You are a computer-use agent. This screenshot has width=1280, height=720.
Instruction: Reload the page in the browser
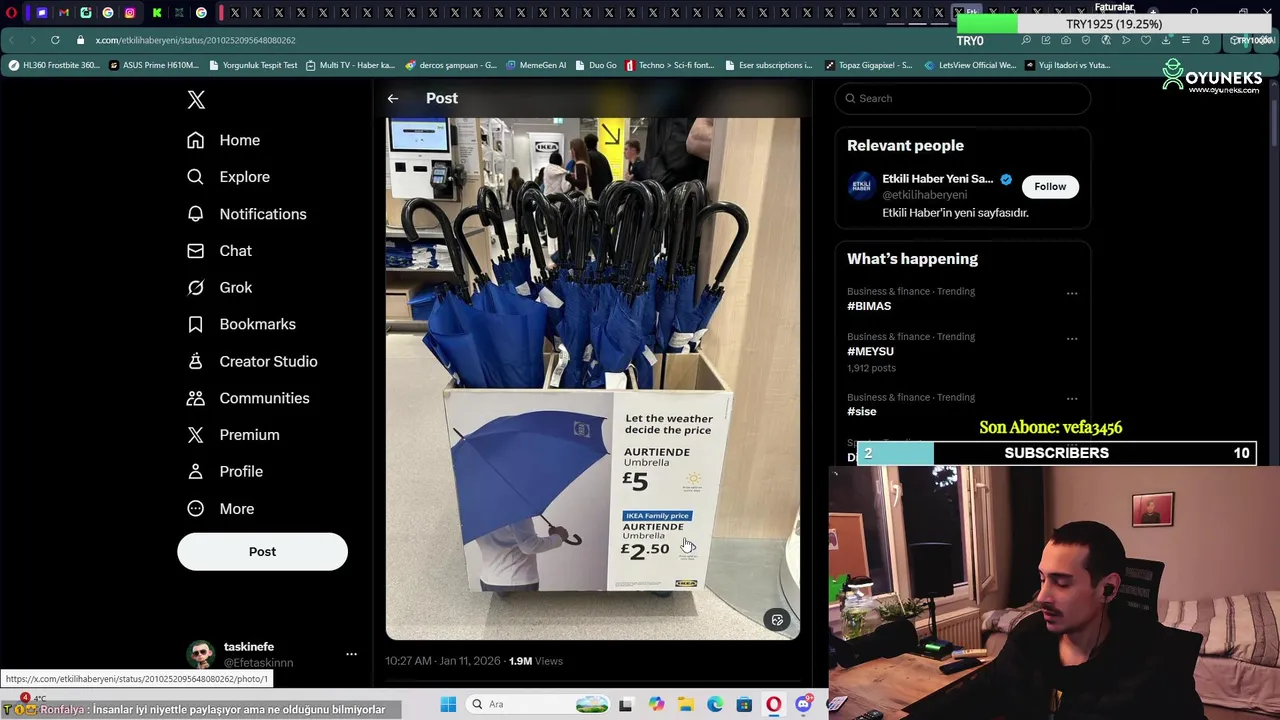coord(55,40)
